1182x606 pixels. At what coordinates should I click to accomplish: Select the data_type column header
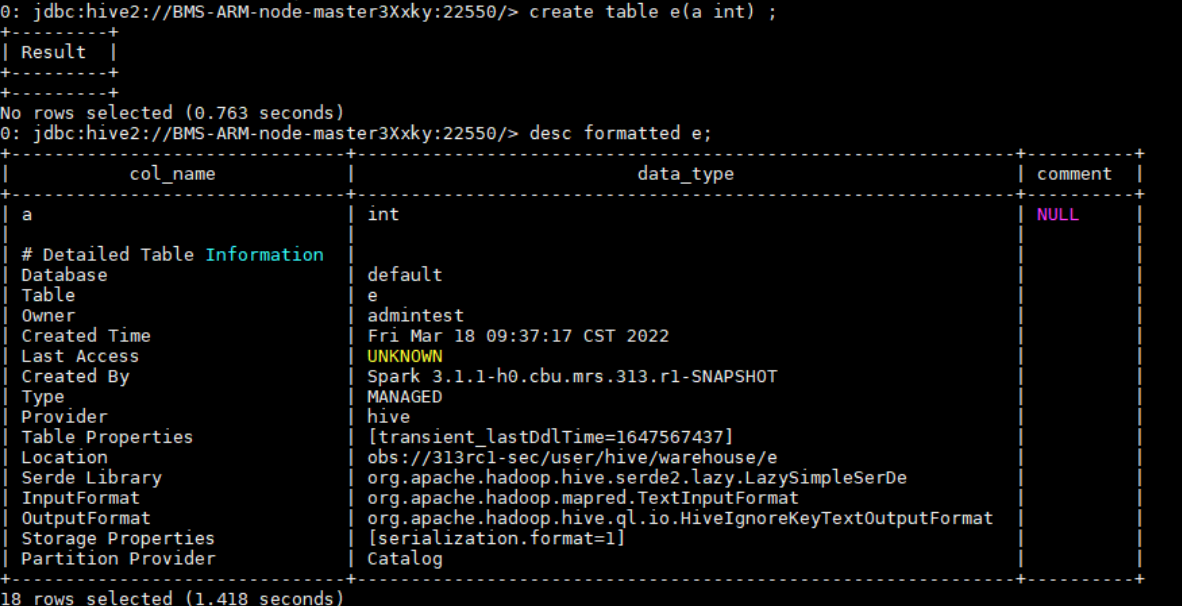coord(685,174)
